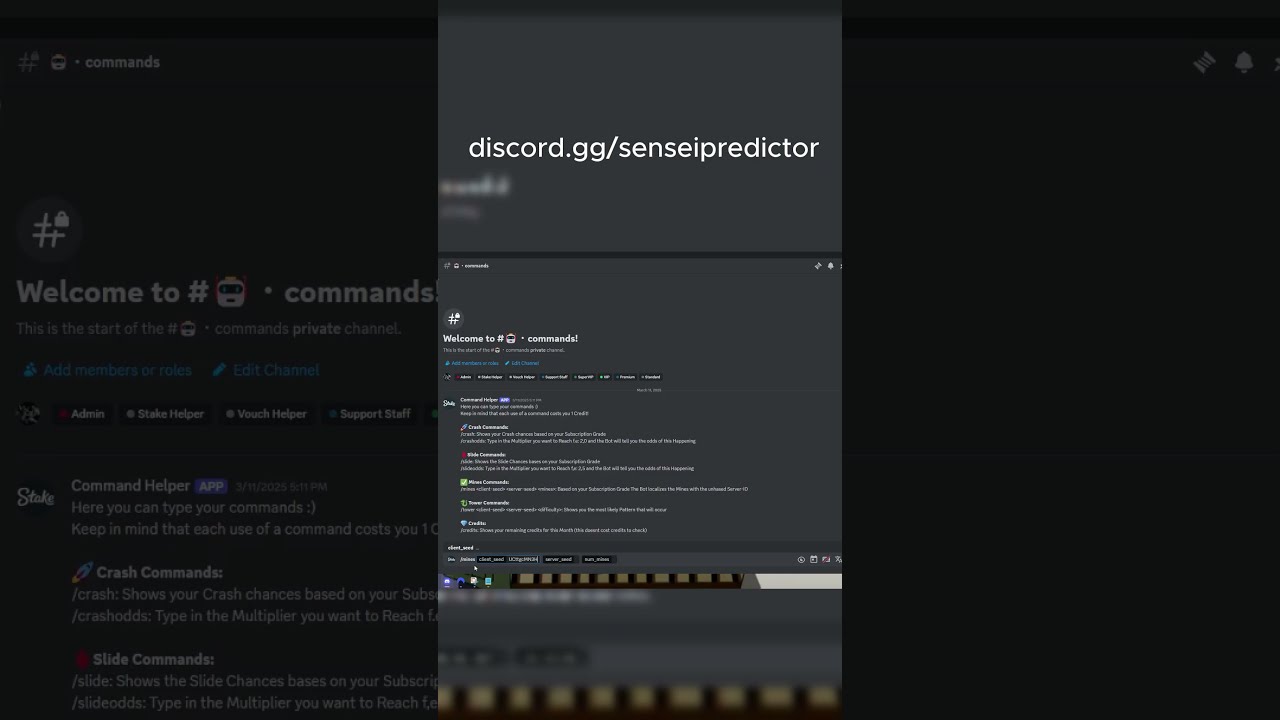Viewport: 1280px width, 720px height.
Task: Select the Stake Helper role tag
Action: point(490,377)
